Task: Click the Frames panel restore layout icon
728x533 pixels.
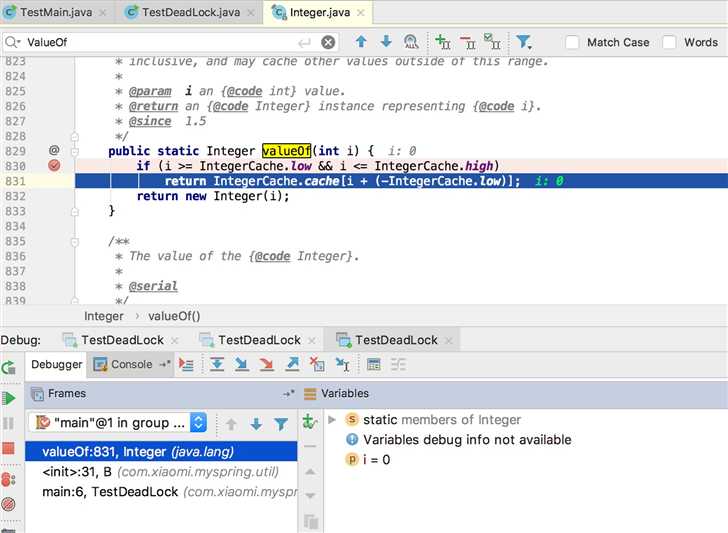Action: point(288,394)
